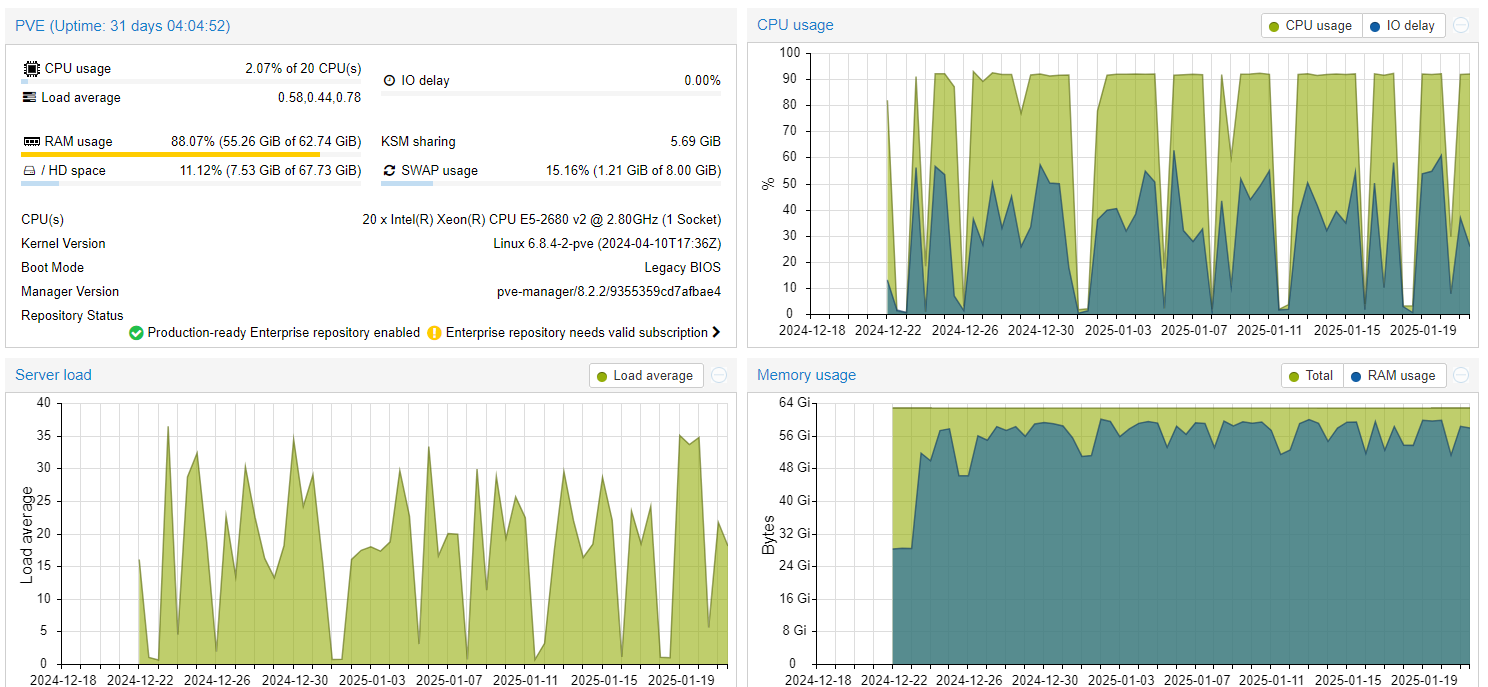Toggle the CPU usage series in legend
The height and width of the screenshot is (687, 1488).
point(1311,26)
